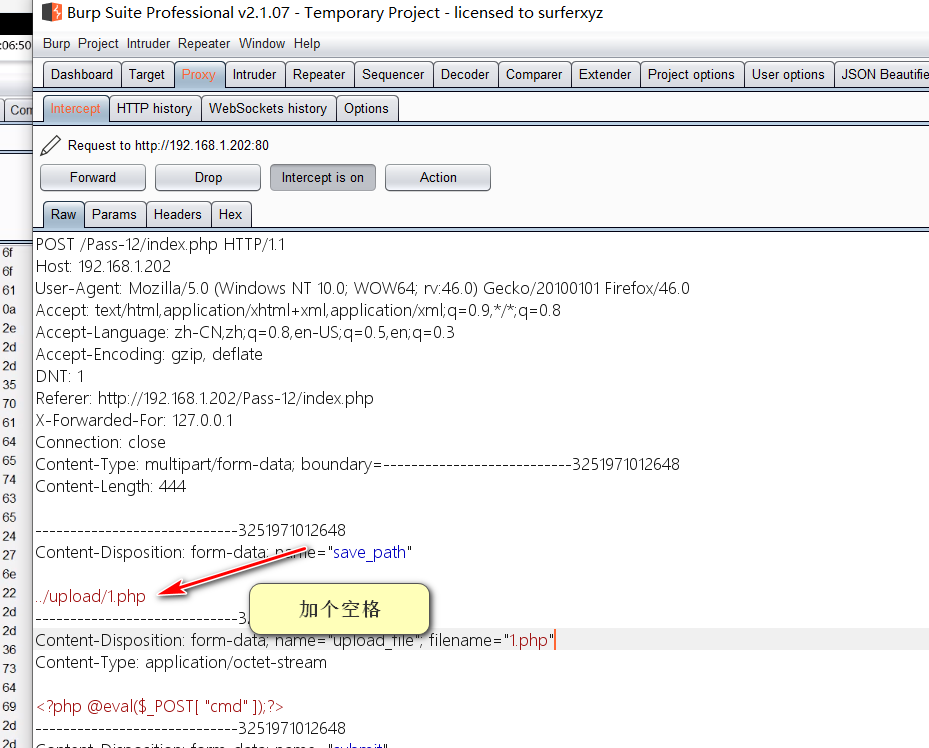Open the Extender tab
The image size is (929, 748).
(x=605, y=75)
